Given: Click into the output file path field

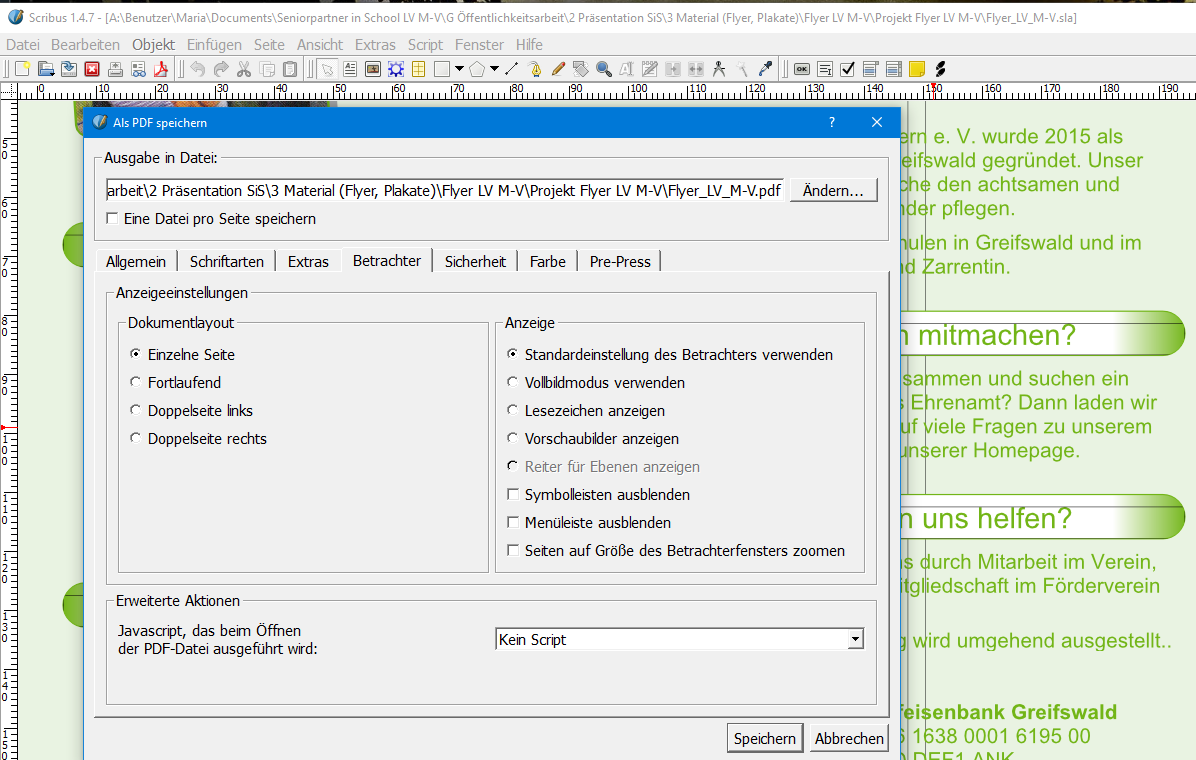Looking at the screenshot, I should (444, 191).
